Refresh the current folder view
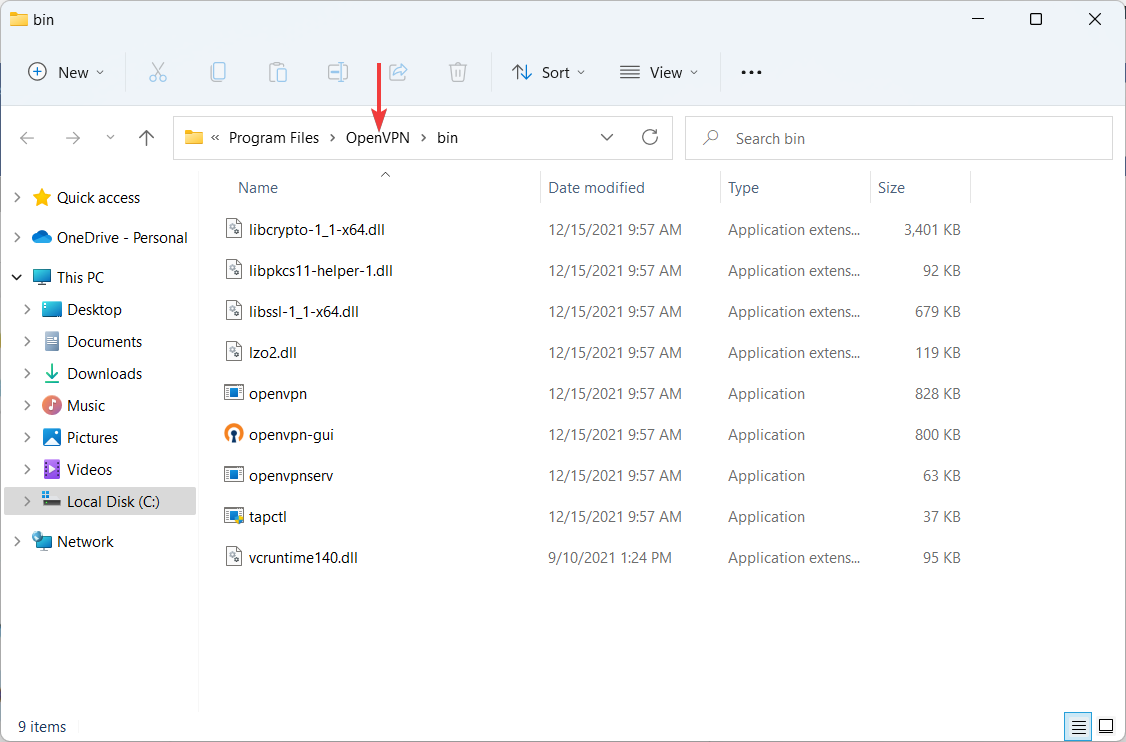The width and height of the screenshot is (1126, 742). pos(650,138)
